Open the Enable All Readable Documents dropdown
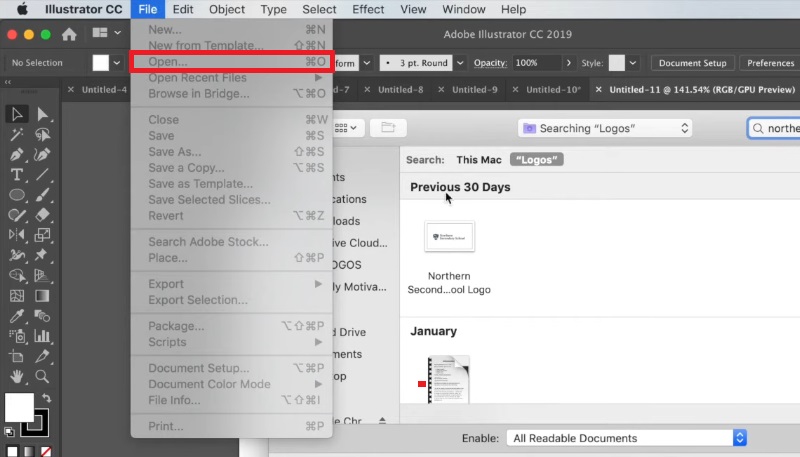The width and height of the screenshot is (800, 457). click(x=627, y=438)
